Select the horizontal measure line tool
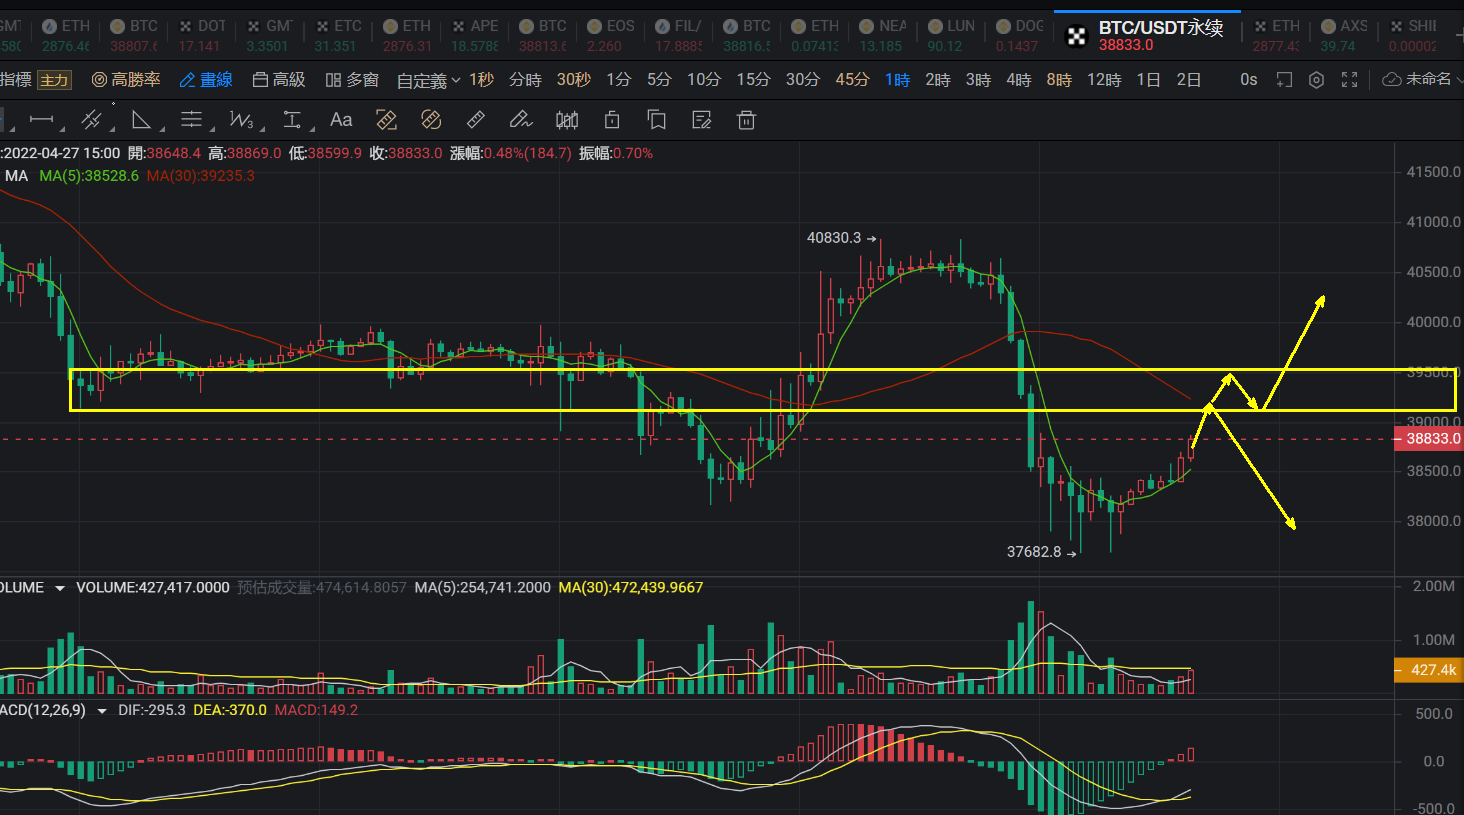The image size is (1464, 815). pos(42,120)
